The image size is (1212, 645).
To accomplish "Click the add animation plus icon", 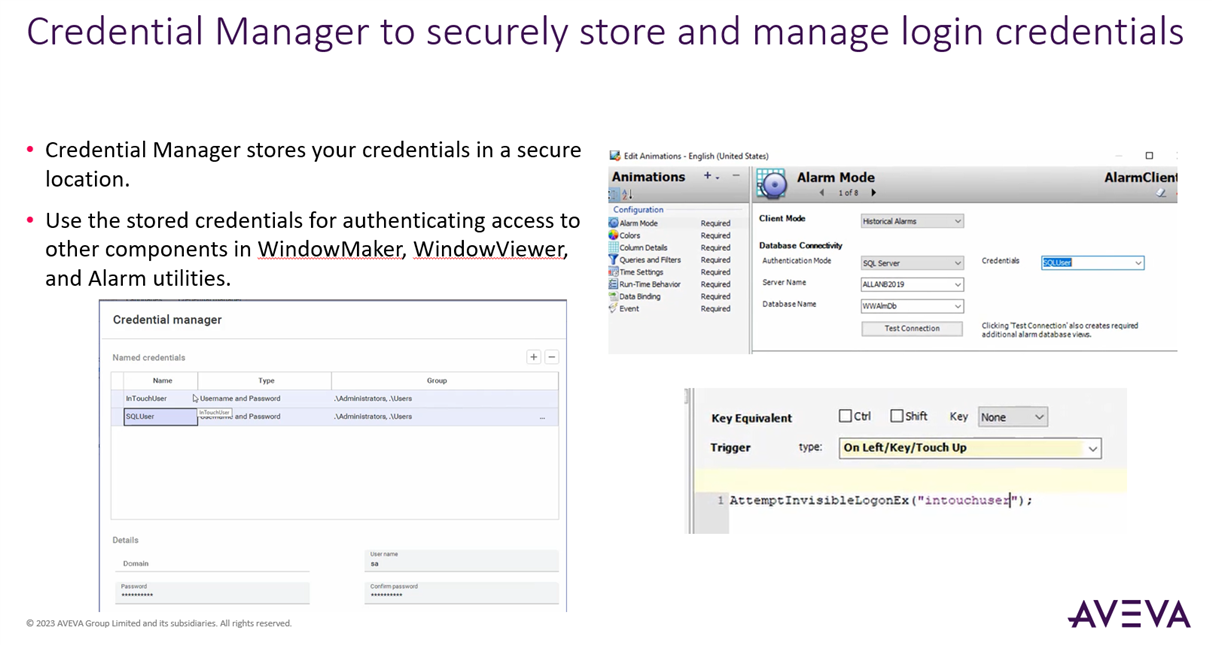I will click(709, 176).
